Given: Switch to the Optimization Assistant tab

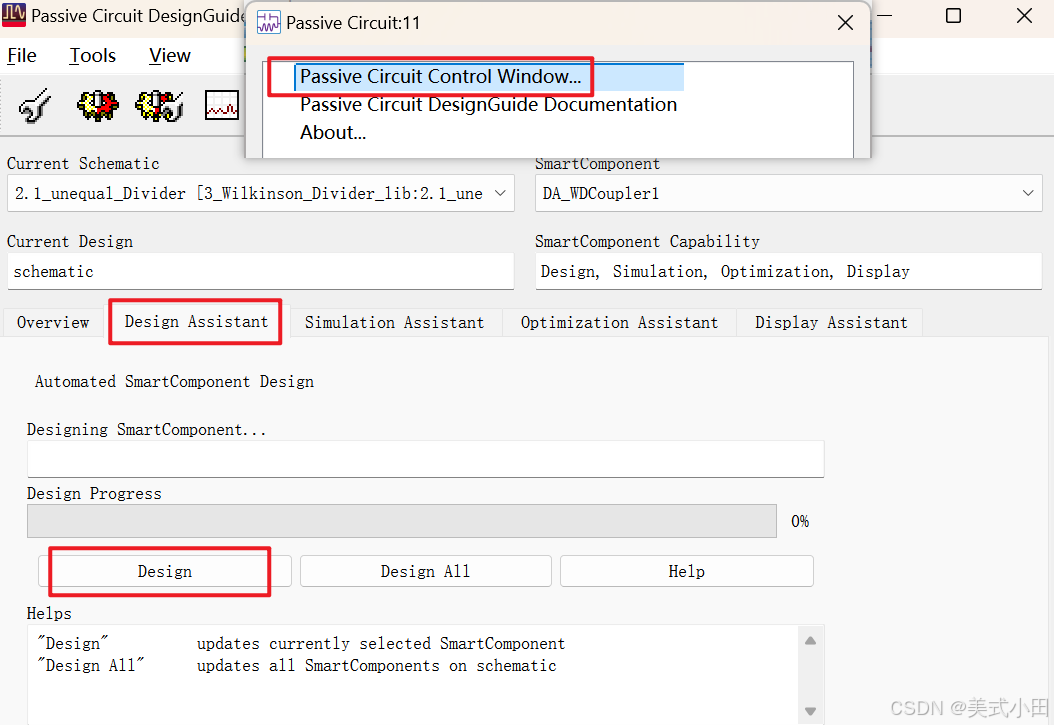Looking at the screenshot, I should click(x=619, y=323).
